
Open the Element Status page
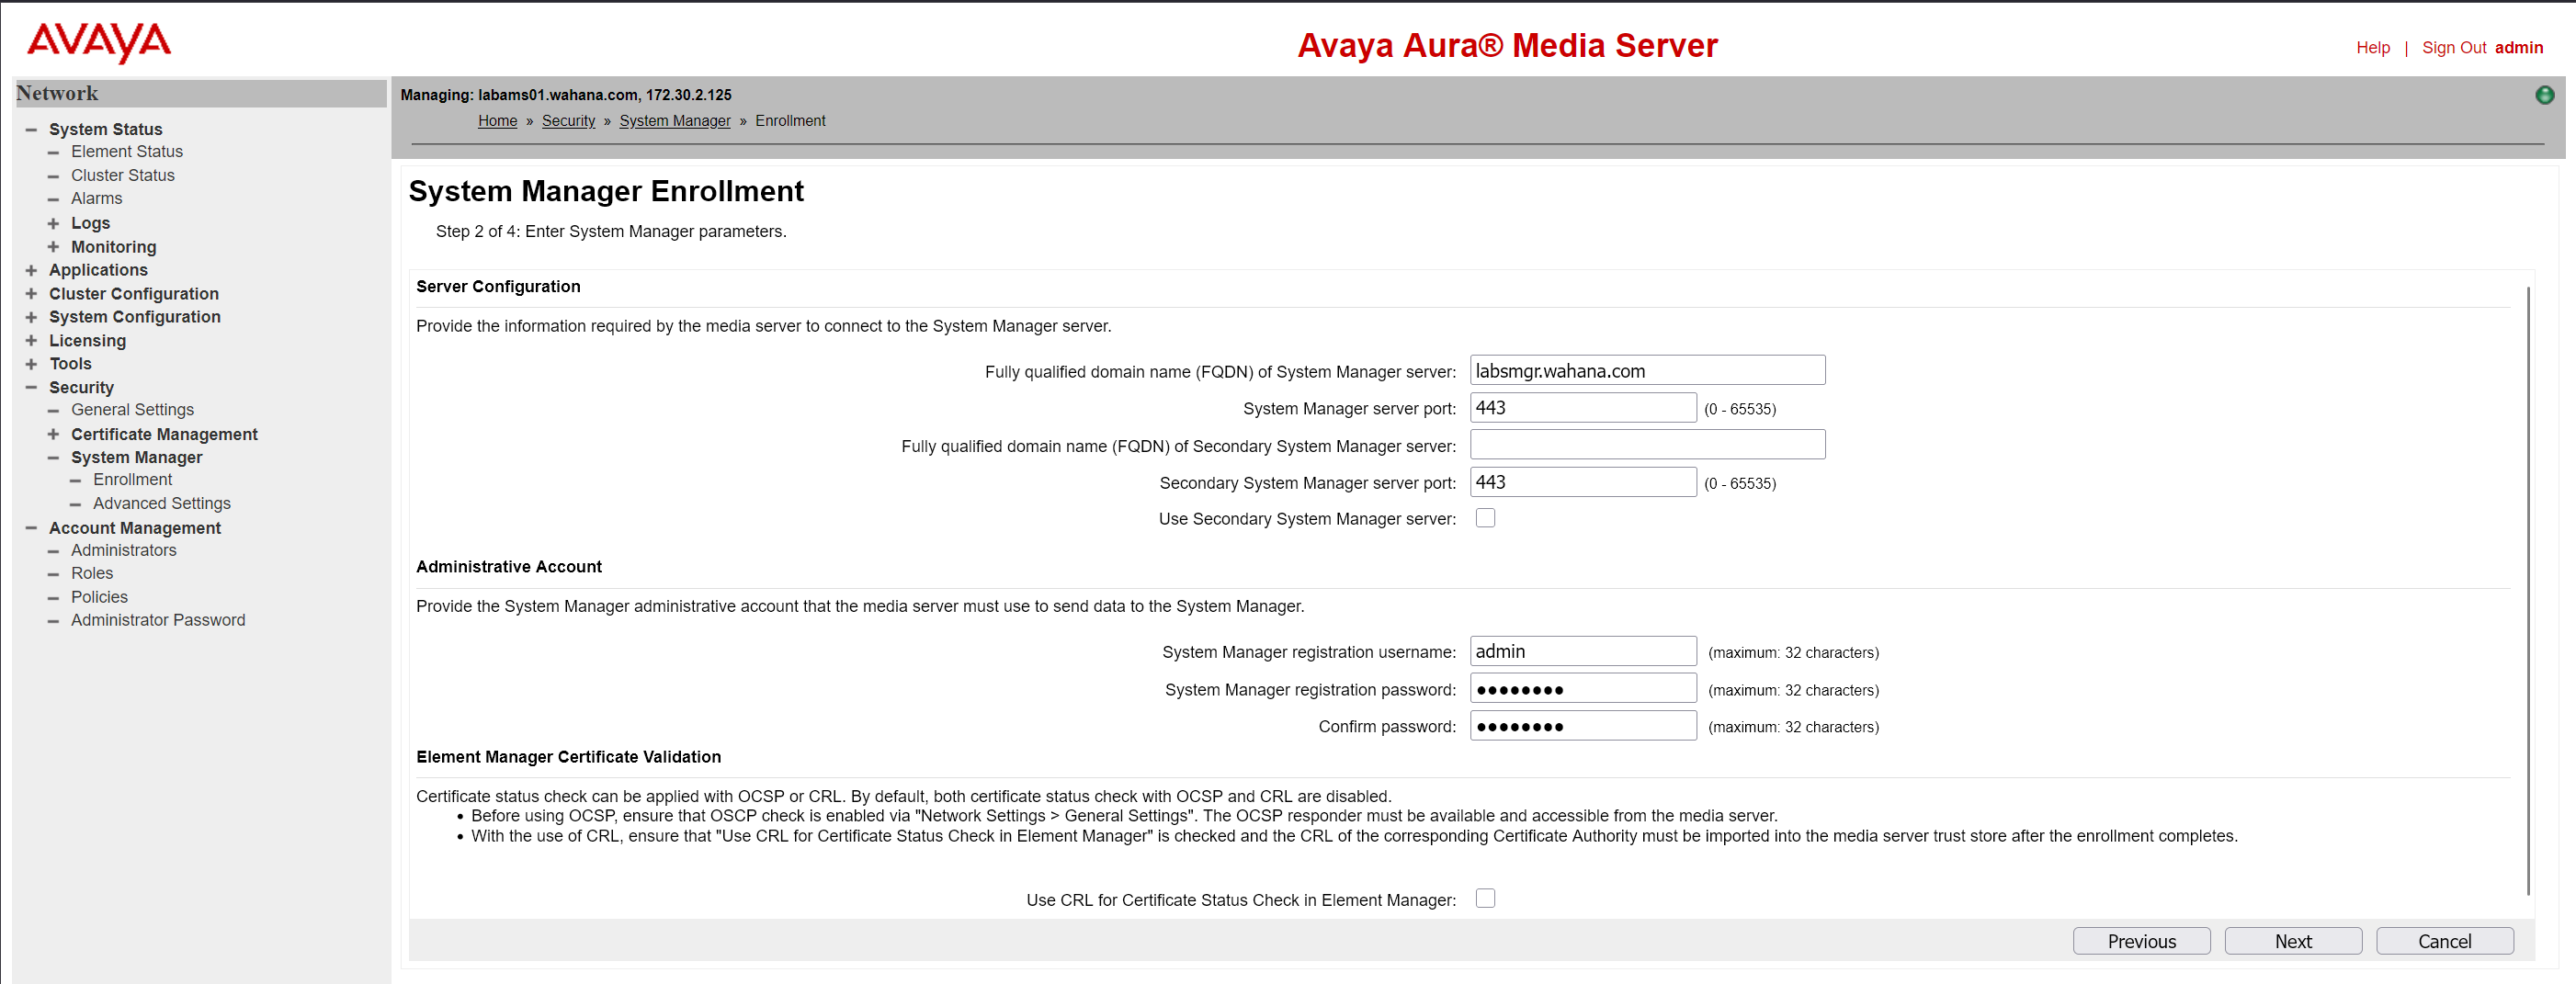click(127, 151)
